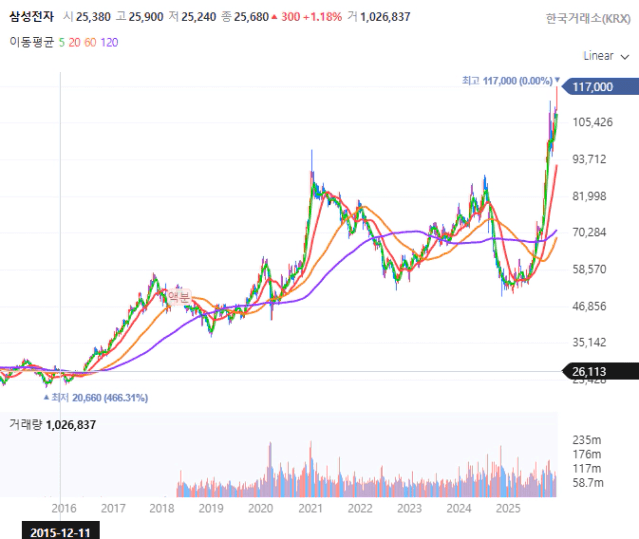Toggle the 60-day moving average

coord(90,42)
